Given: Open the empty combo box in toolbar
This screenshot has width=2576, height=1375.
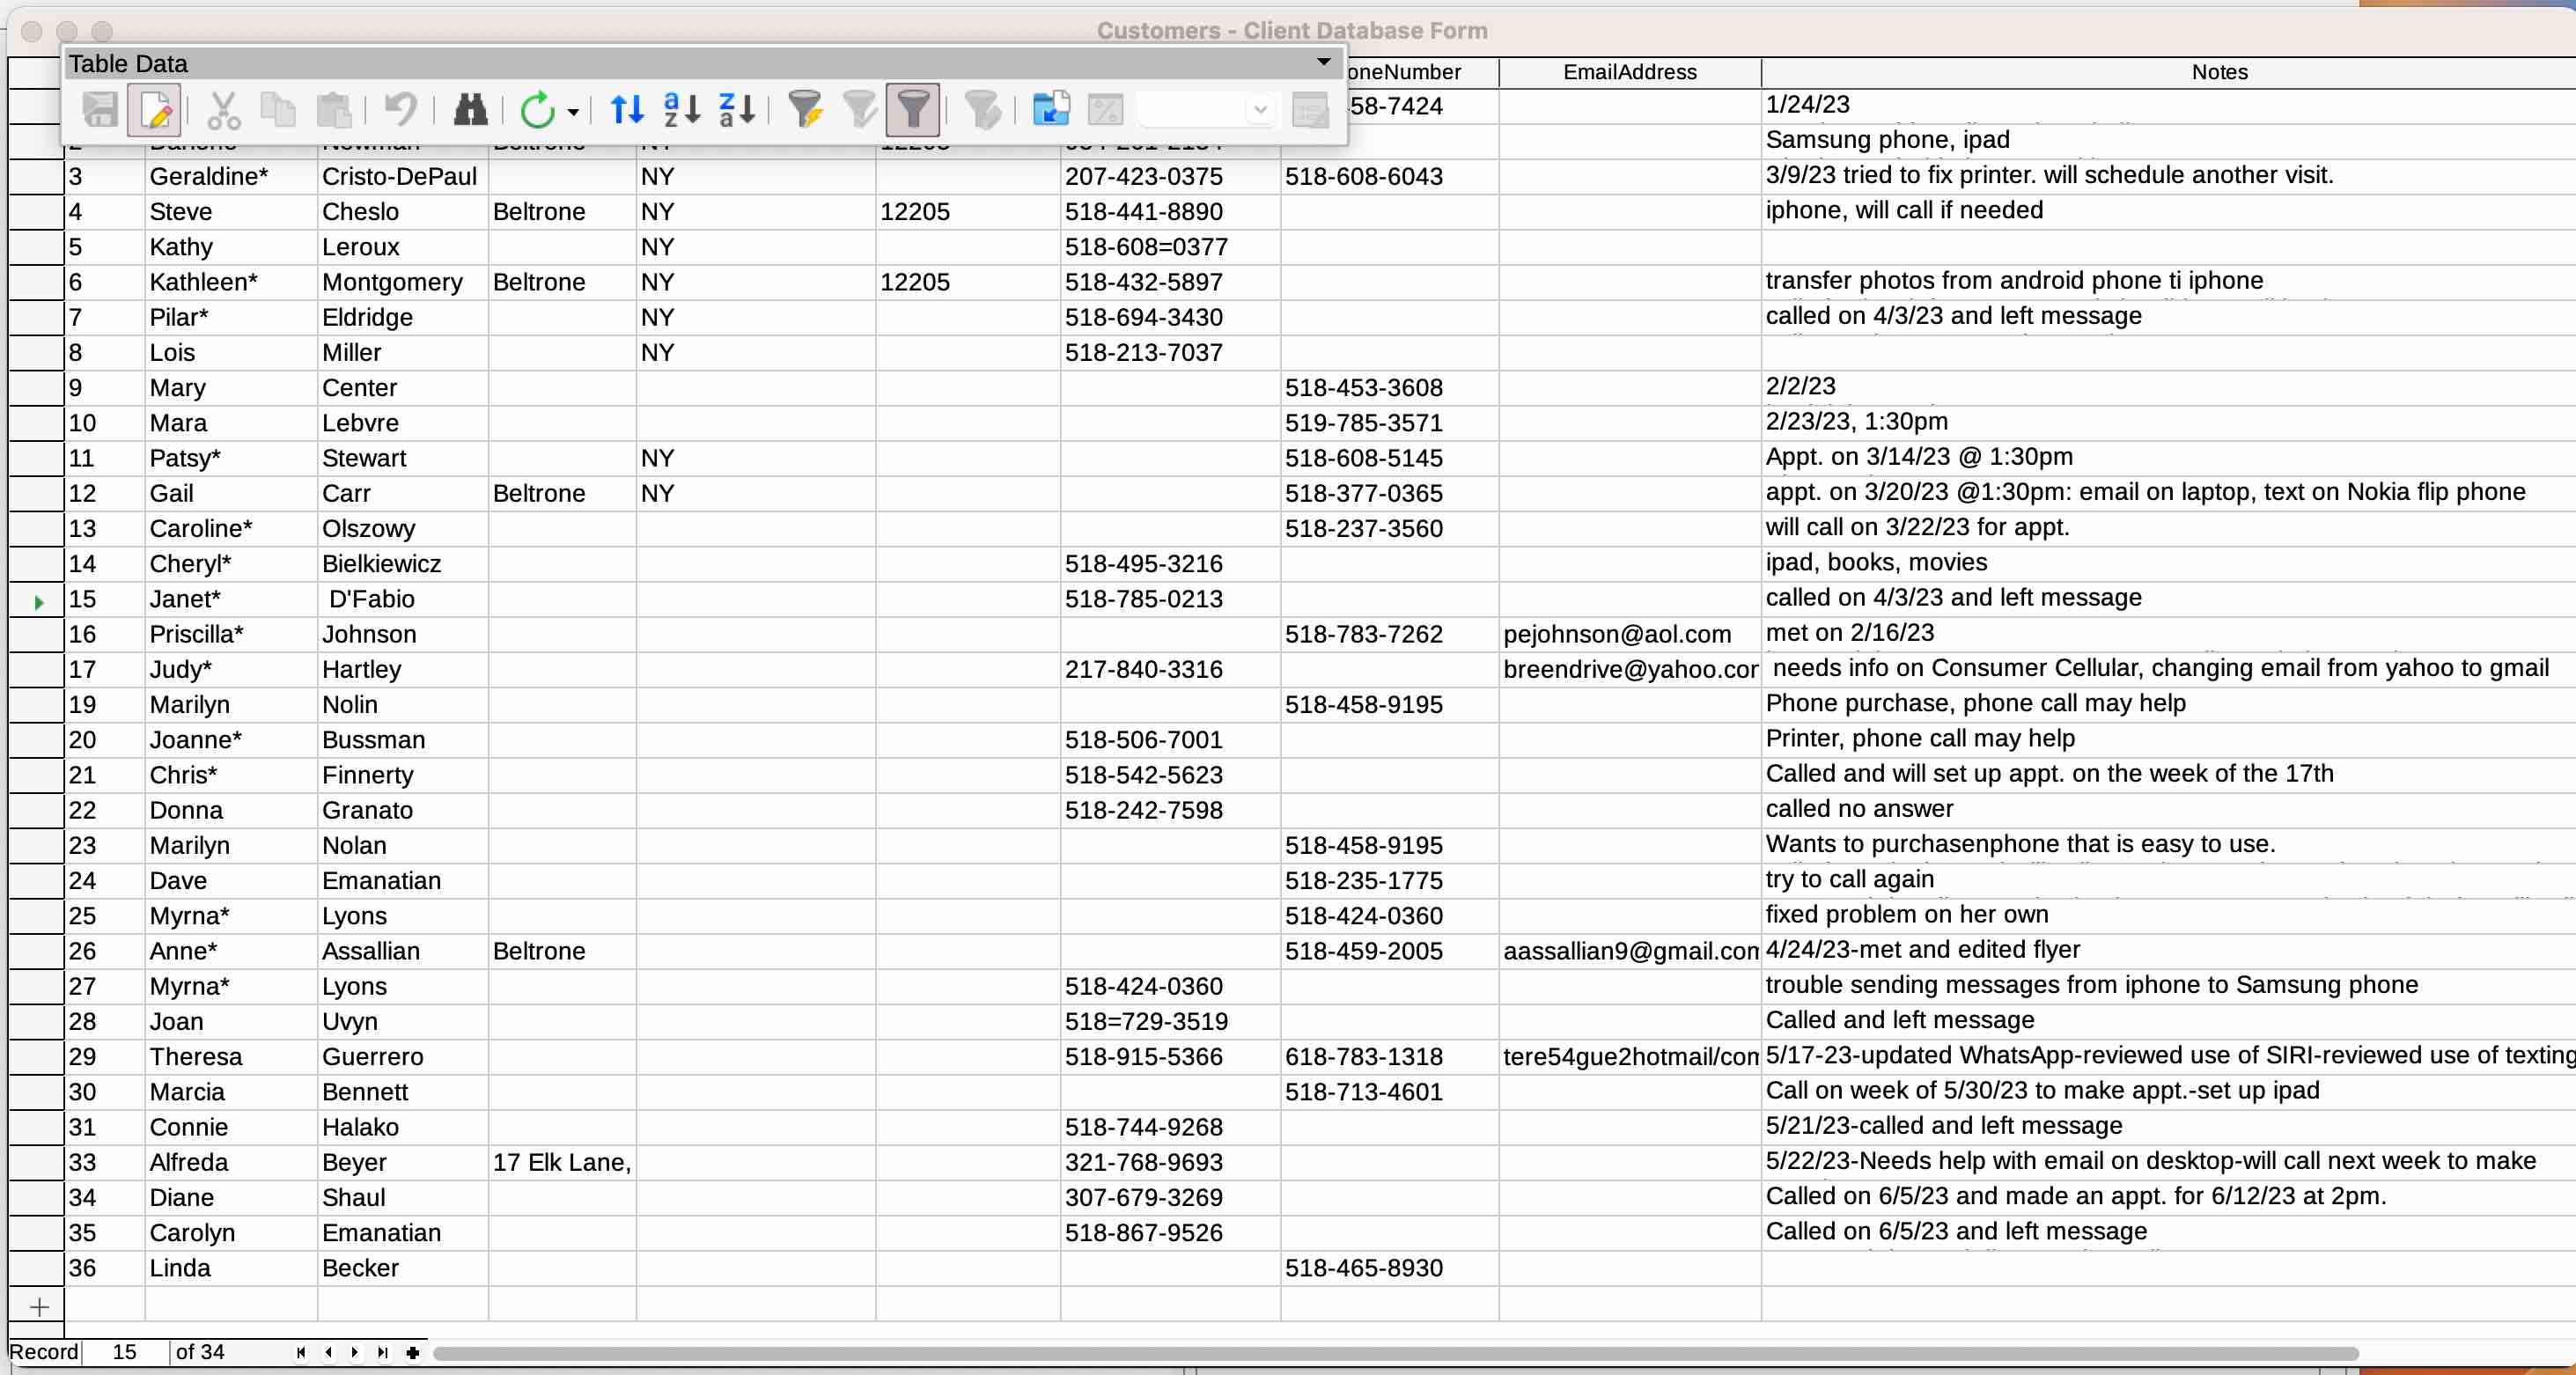Looking at the screenshot, I should point(1207,109).
